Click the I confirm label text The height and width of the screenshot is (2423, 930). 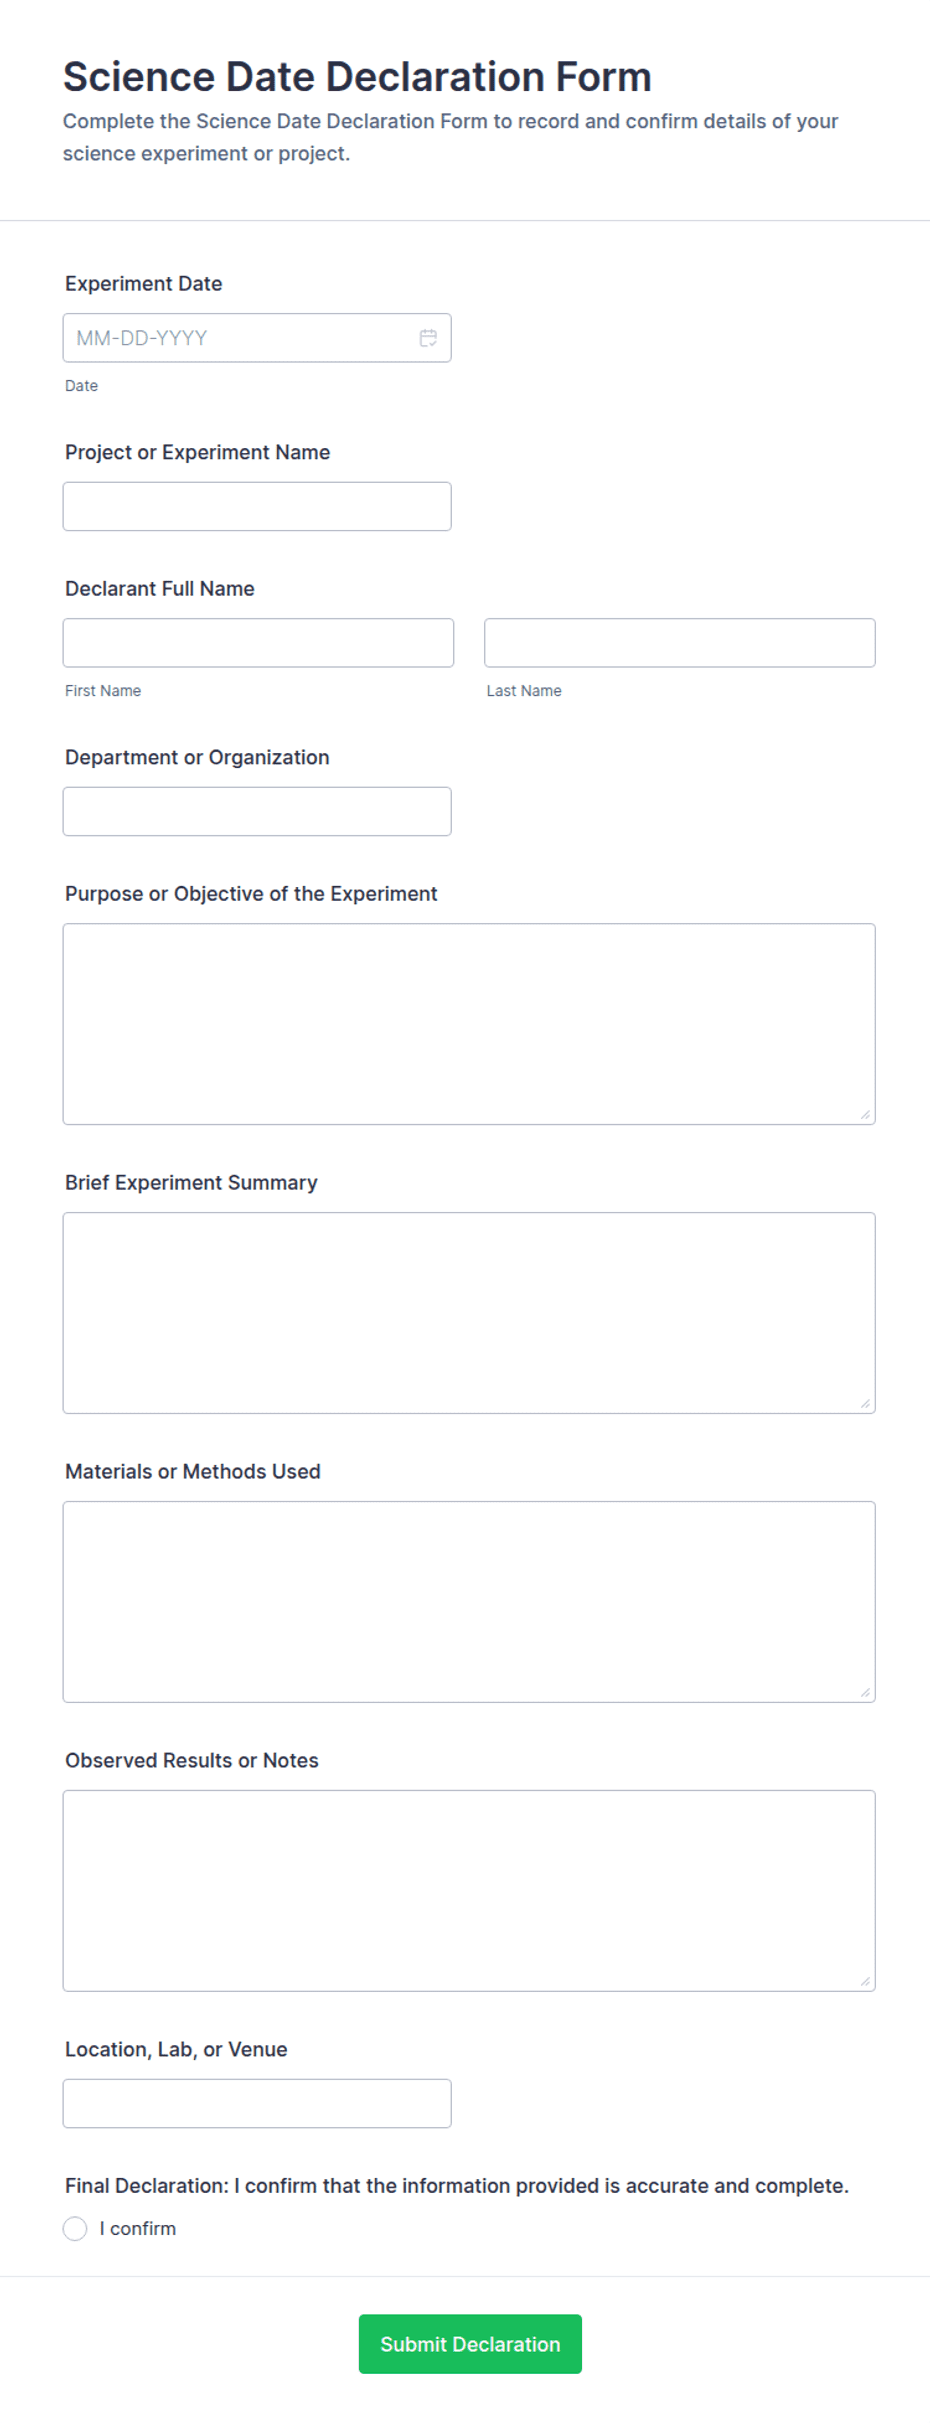pyautogui.click(x=138, y=2228)
